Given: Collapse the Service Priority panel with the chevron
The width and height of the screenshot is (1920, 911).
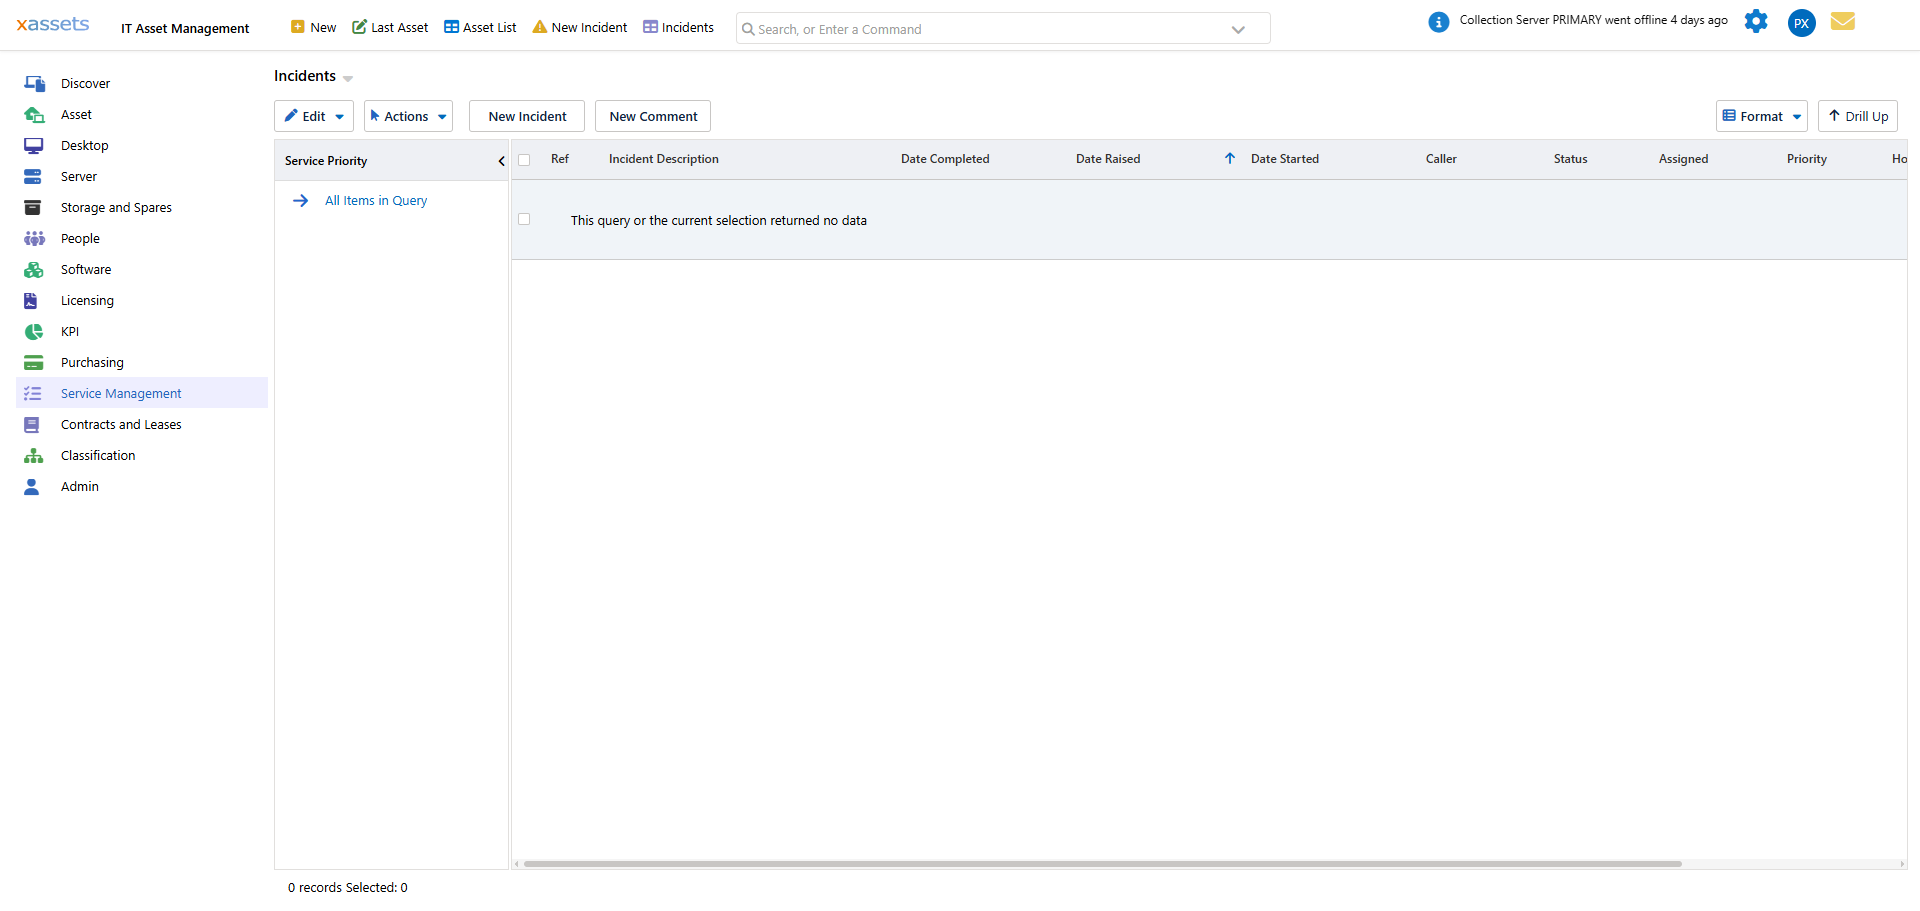Looking at the screenshot, I should (x=501, y=160).
